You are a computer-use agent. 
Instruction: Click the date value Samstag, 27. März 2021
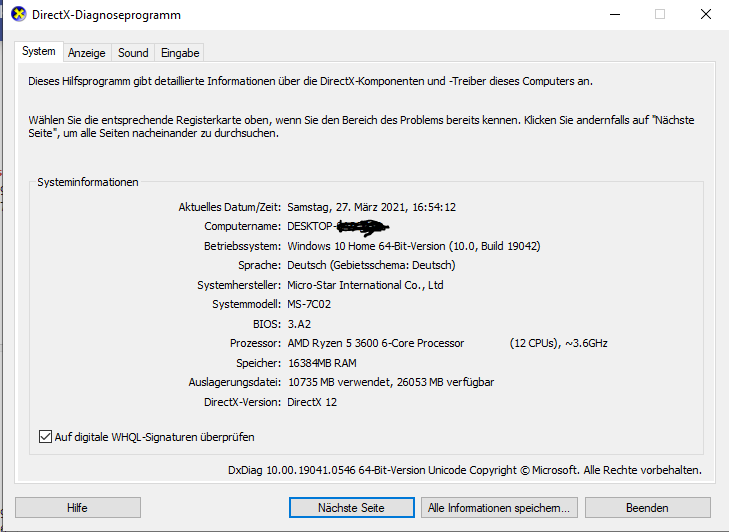(371, 207)
